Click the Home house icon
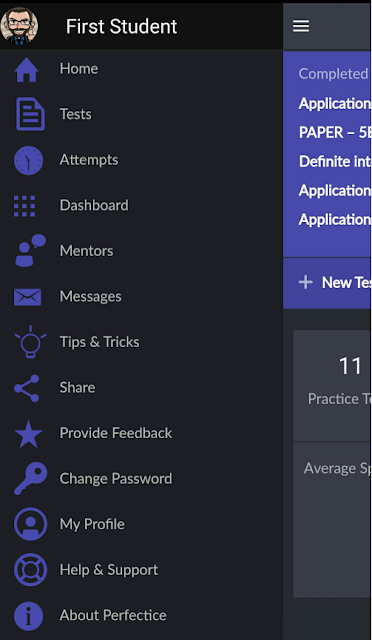The image size is (372, 640). point(27,69)
